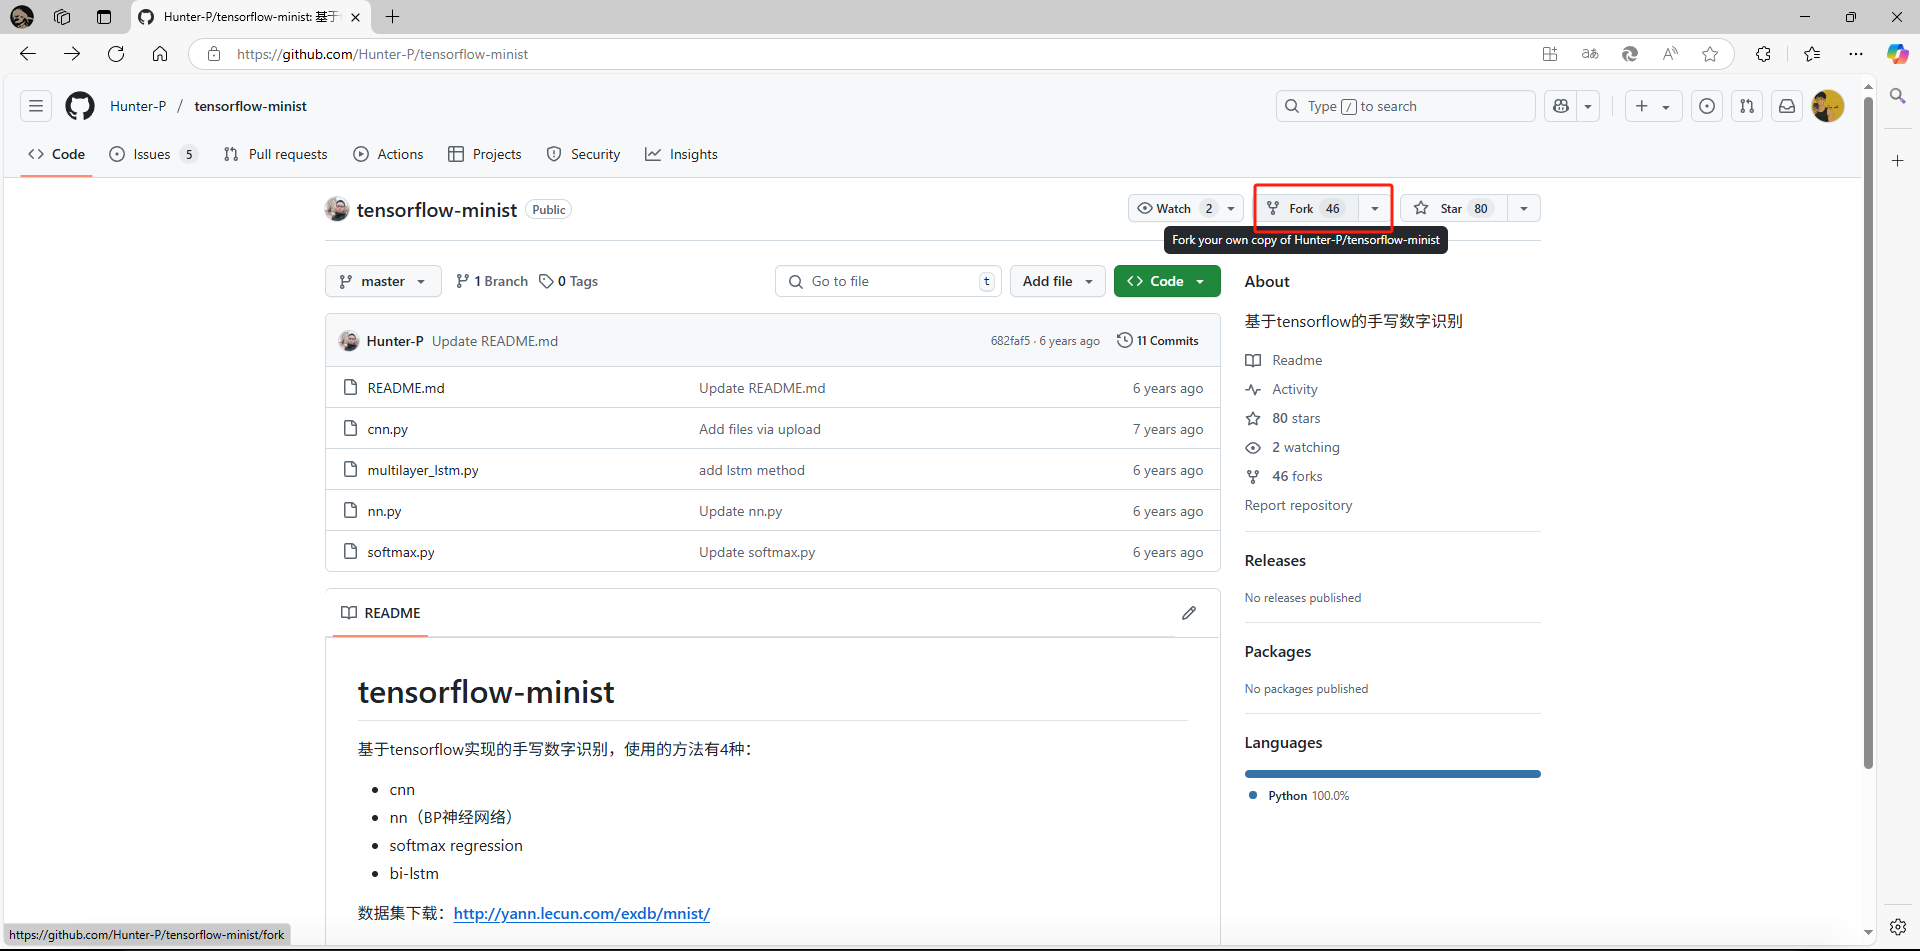The height and width of the screenshot is (951, 1920).
Task: Fork the repository with the Fork button
Action: tap(1306, 208)
